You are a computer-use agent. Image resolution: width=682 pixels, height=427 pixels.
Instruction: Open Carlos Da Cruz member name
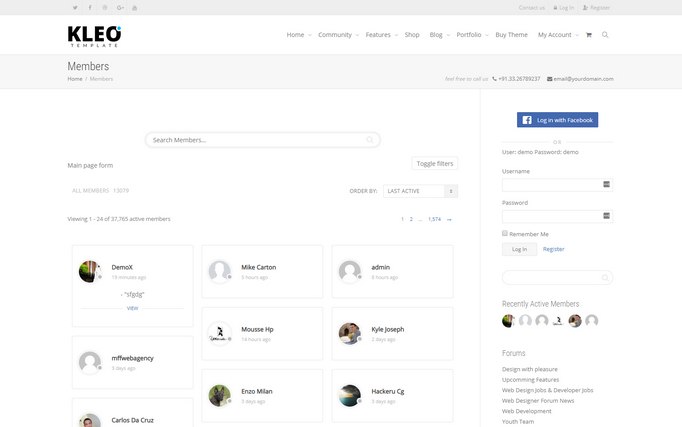click(x=132, y=420)
